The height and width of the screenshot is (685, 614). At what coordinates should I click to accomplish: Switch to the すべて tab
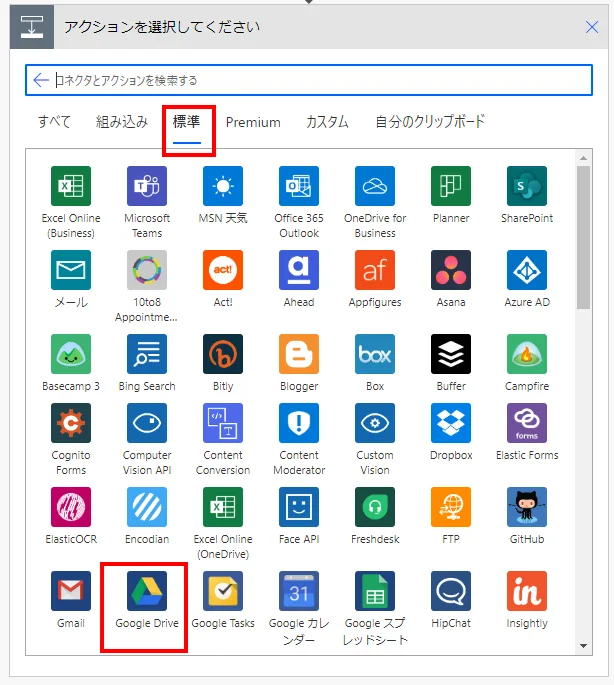tap(54, 122)
